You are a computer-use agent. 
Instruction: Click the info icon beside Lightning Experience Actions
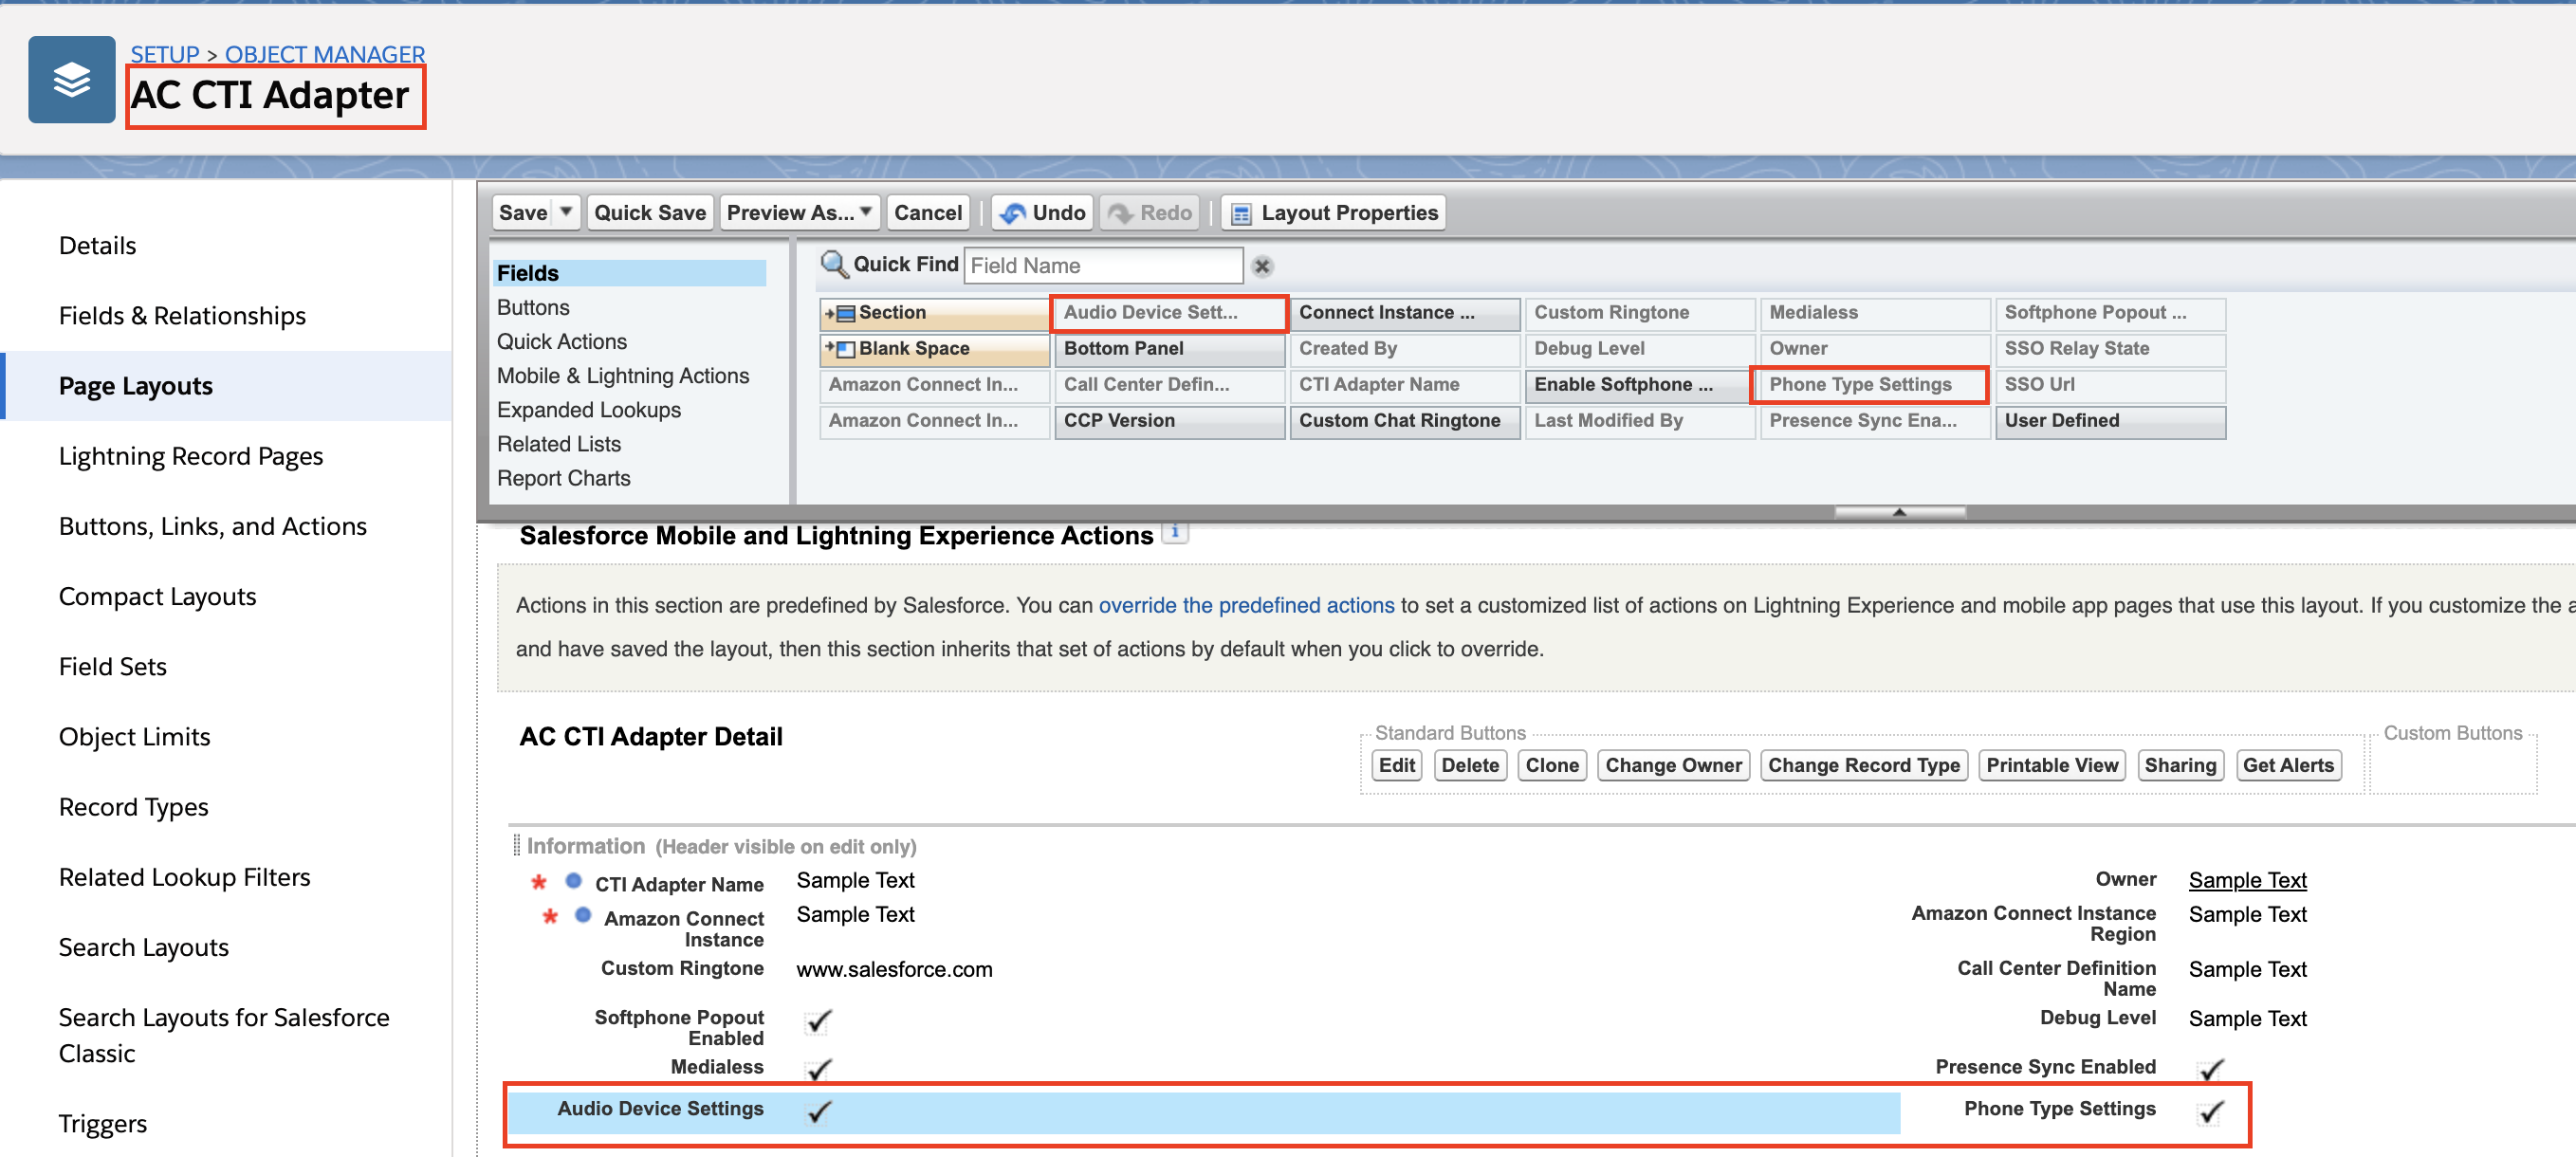point(1175,533)
